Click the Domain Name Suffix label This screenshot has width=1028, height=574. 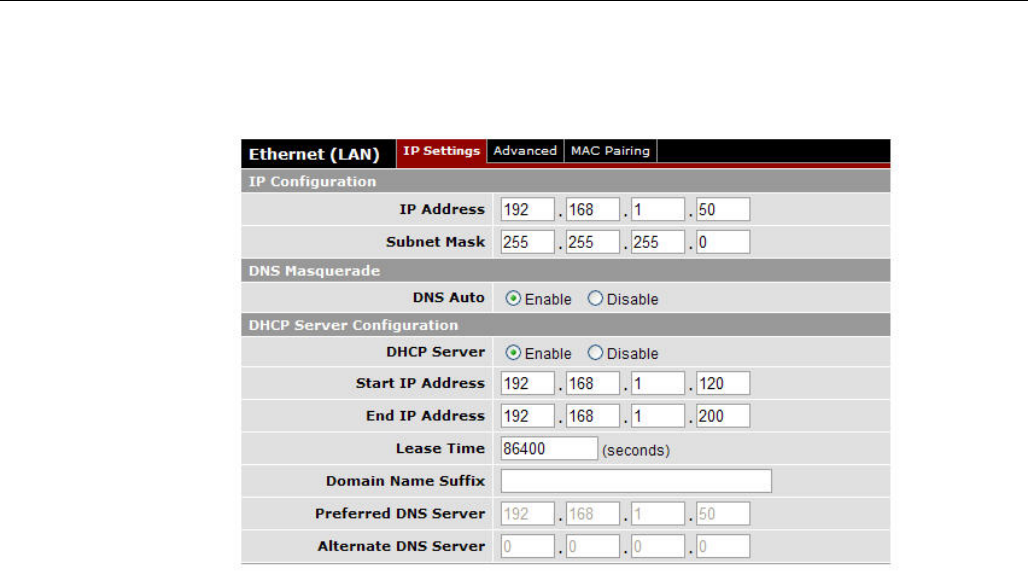click(x=405, y=481)
